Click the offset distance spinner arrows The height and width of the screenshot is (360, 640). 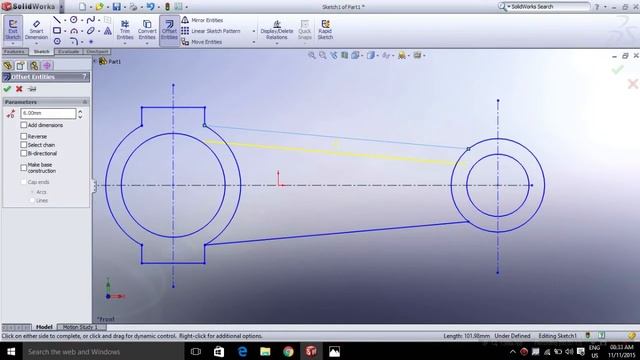pos(80,113)
